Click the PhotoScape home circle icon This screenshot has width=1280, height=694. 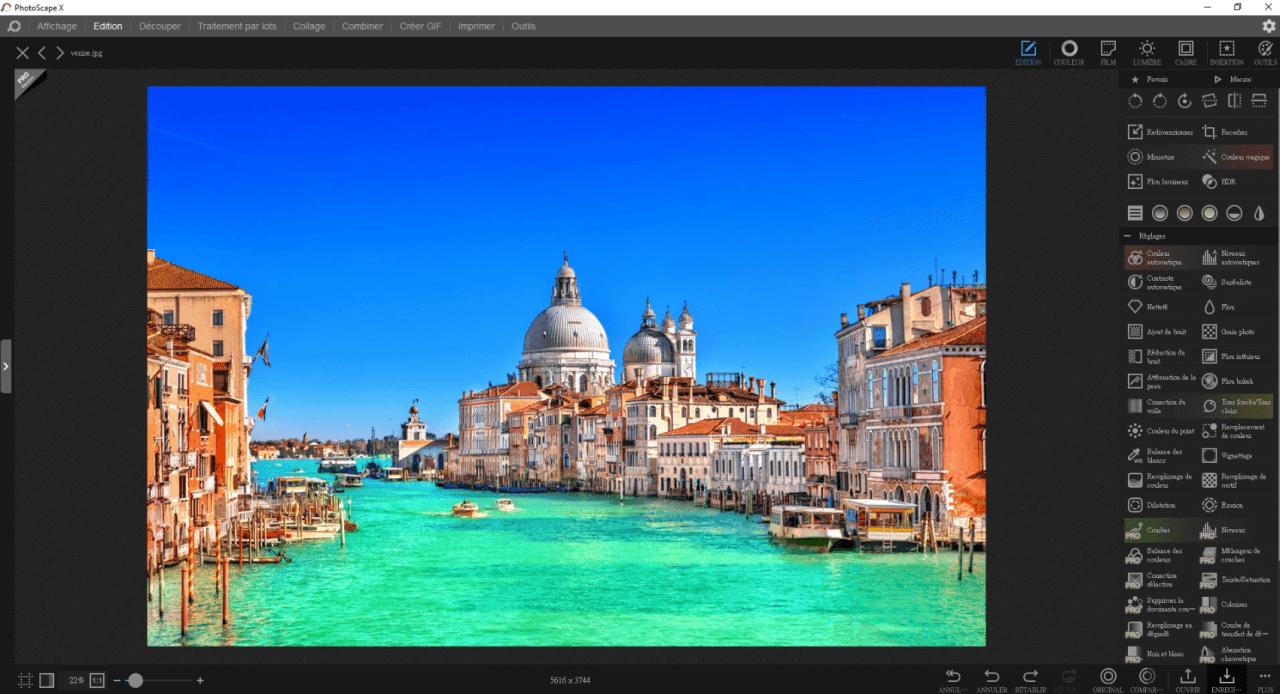pos(14,26)
